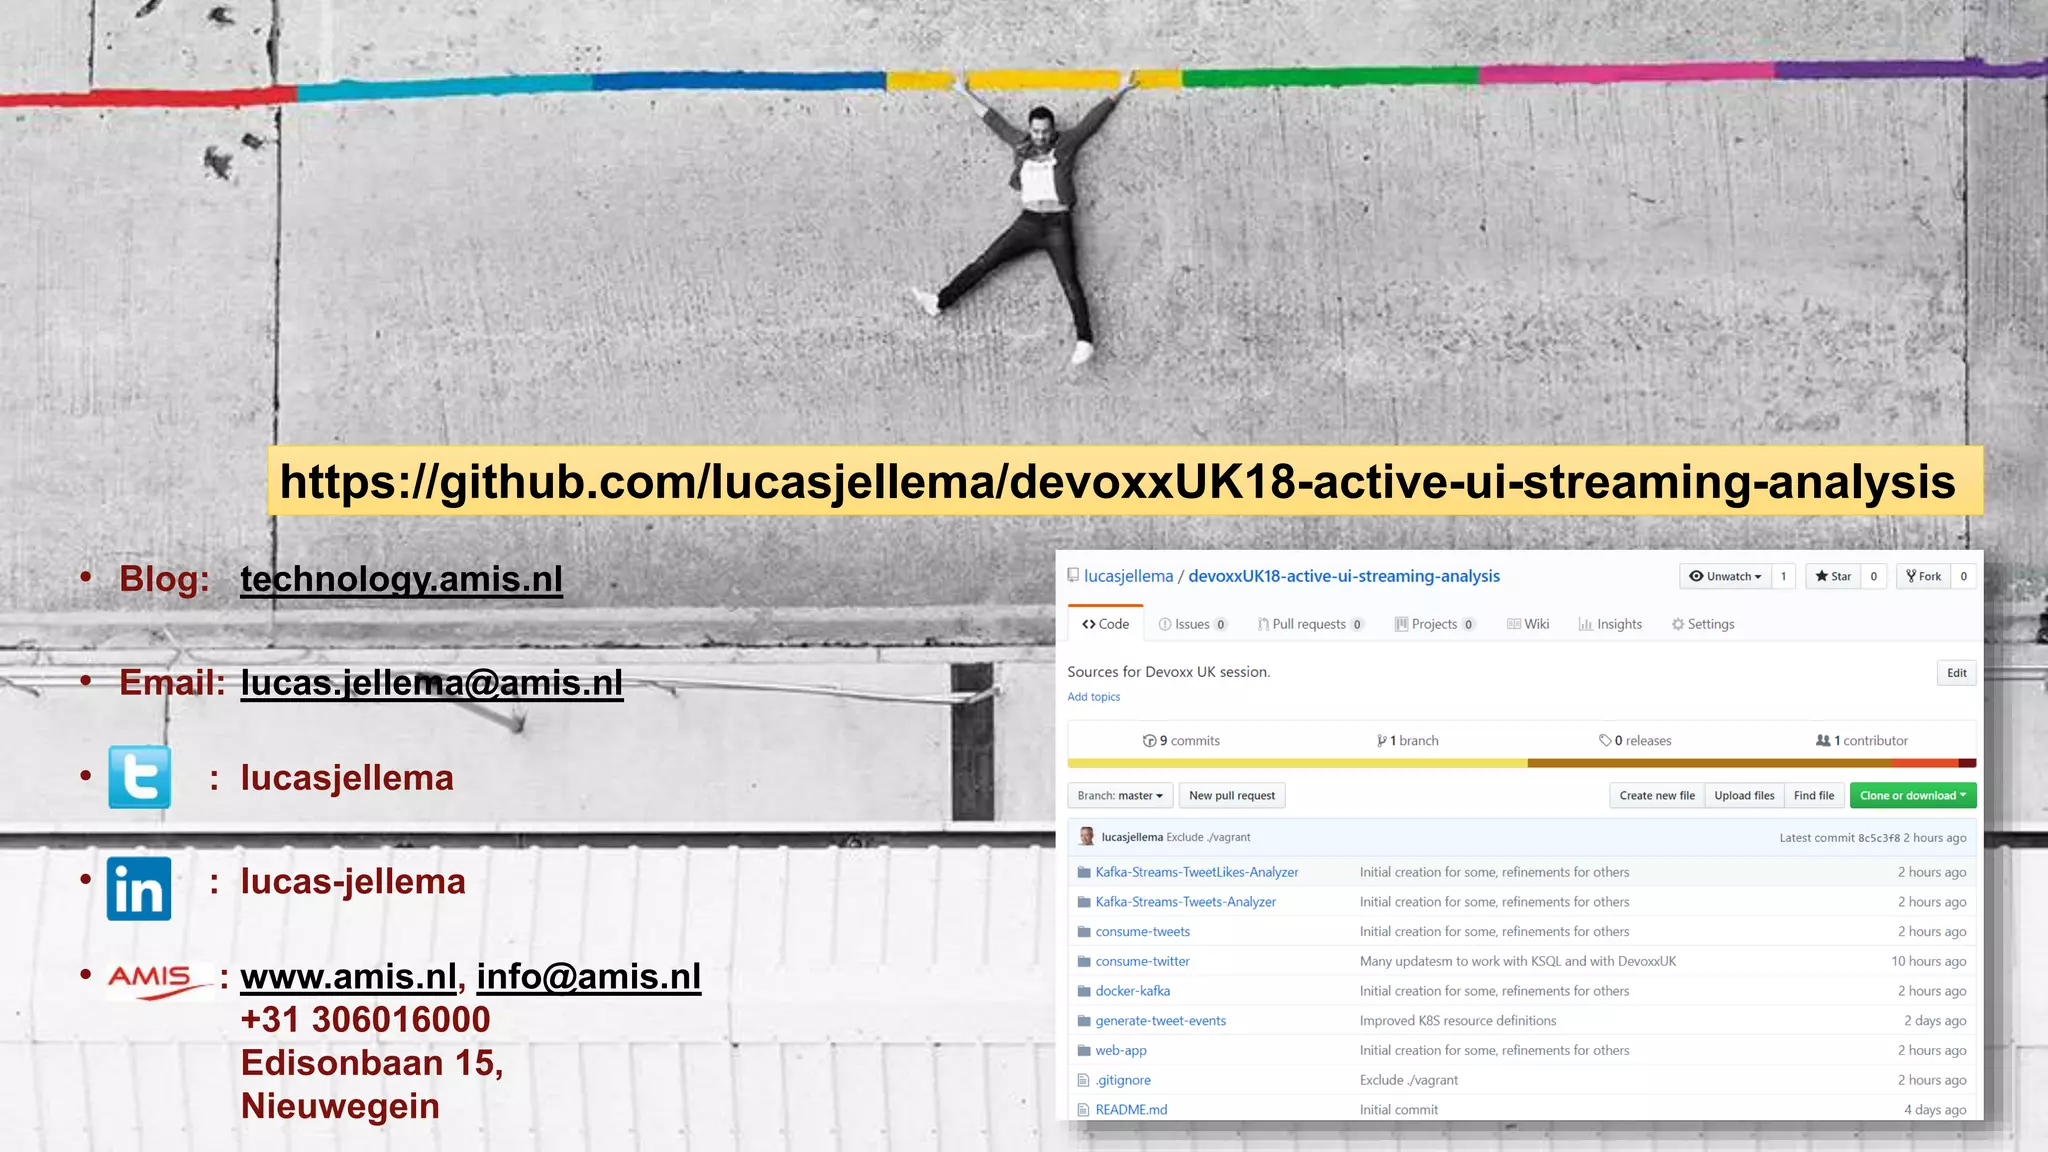Click folder icon for Kafka-Streams-TweetLikes-Analyzer
Image resolution: width=2048 pixels, height=1152 pixels.
[x=1083, y=872]
